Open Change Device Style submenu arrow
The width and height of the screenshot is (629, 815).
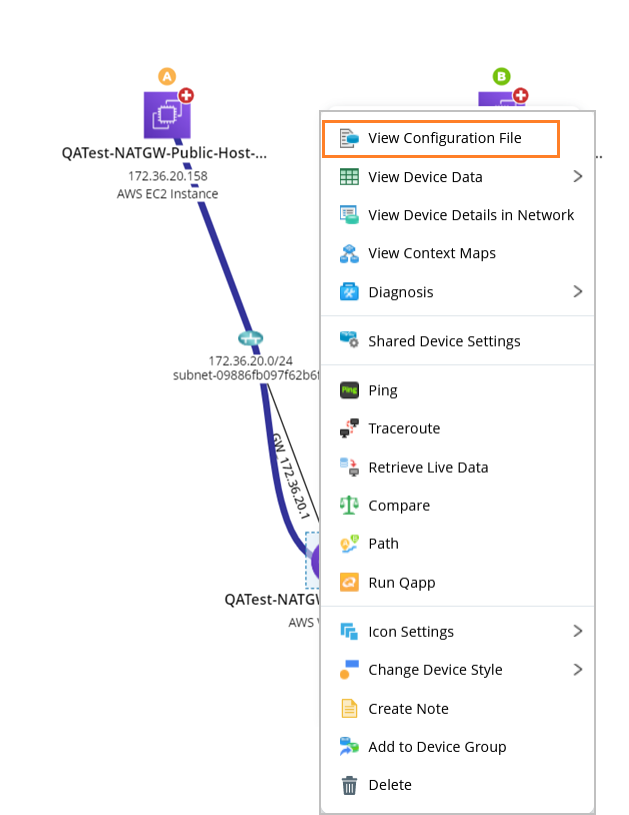(578, 670)
